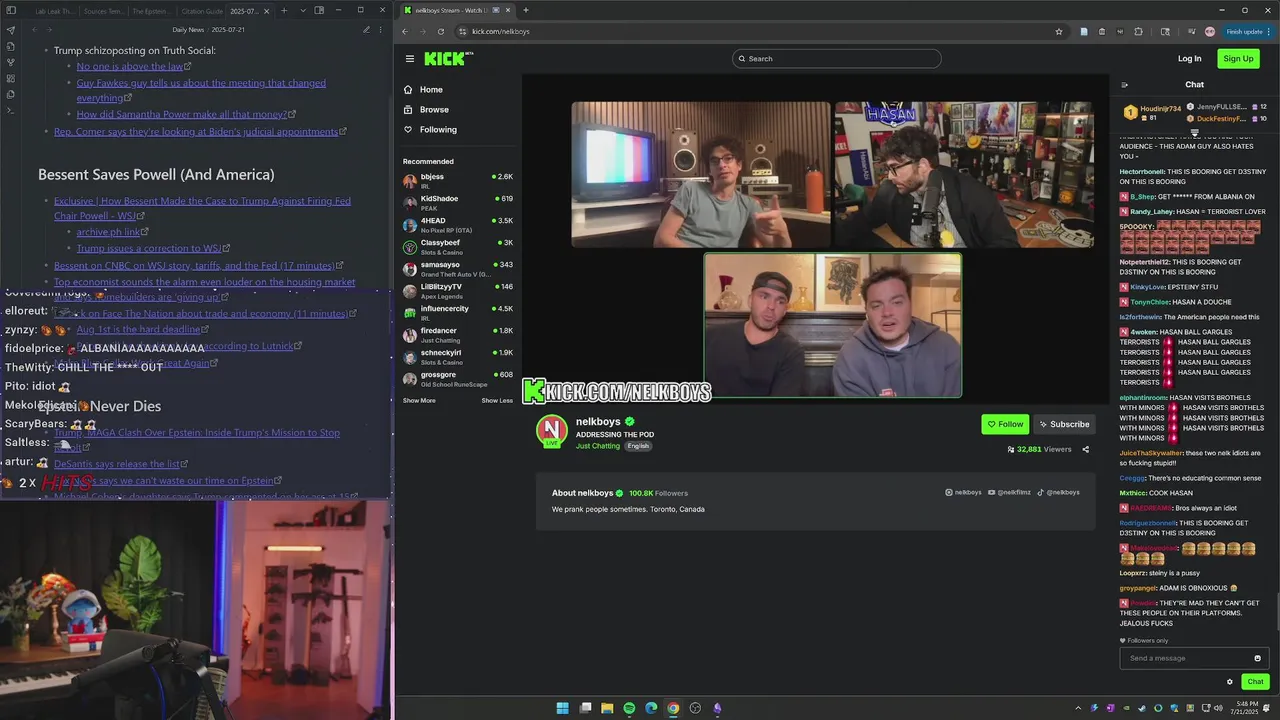This screenshot has width=1280, height=720.
Task: Open the @nelkfilmz YouTube link
Action: tap(1009, 492)
